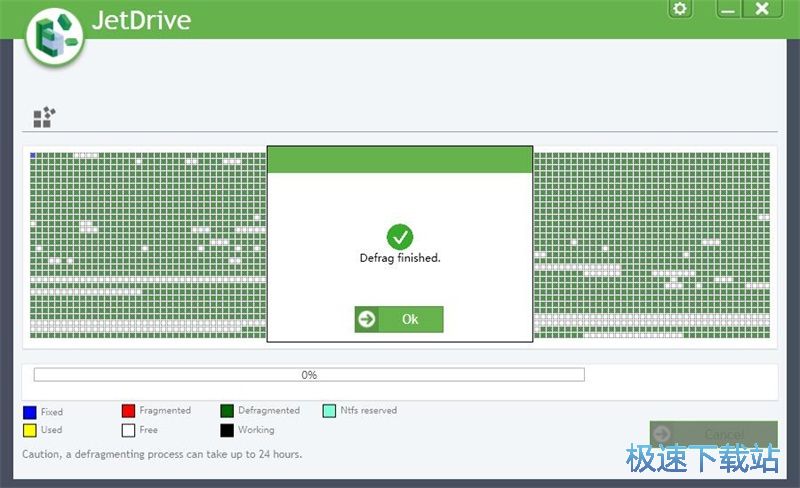Click the JetDrive logo icon
Image resolution: width=800 pixels, height=488 pixels.
pos(55,38)
